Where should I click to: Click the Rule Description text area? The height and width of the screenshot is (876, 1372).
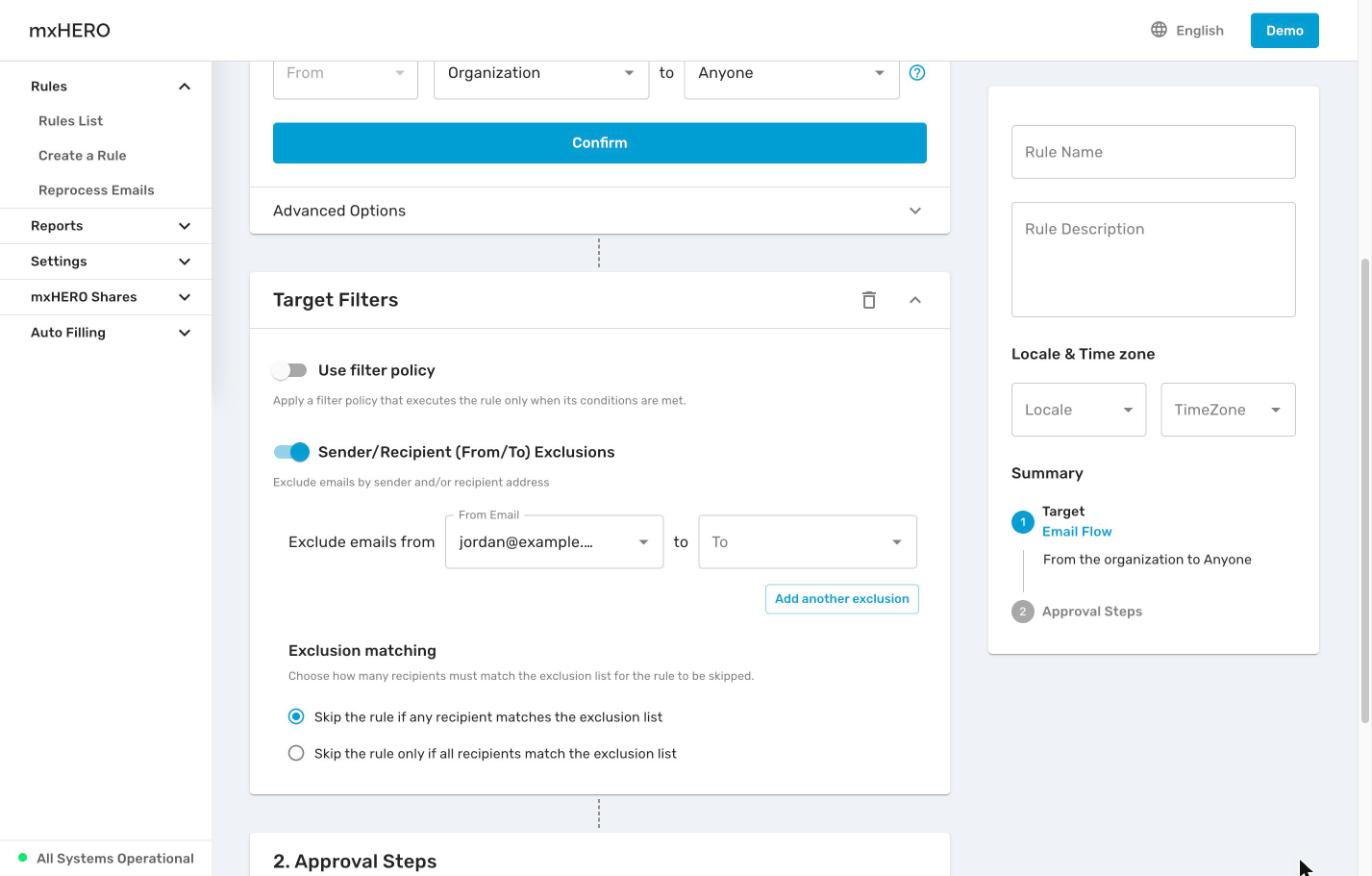1153,260
